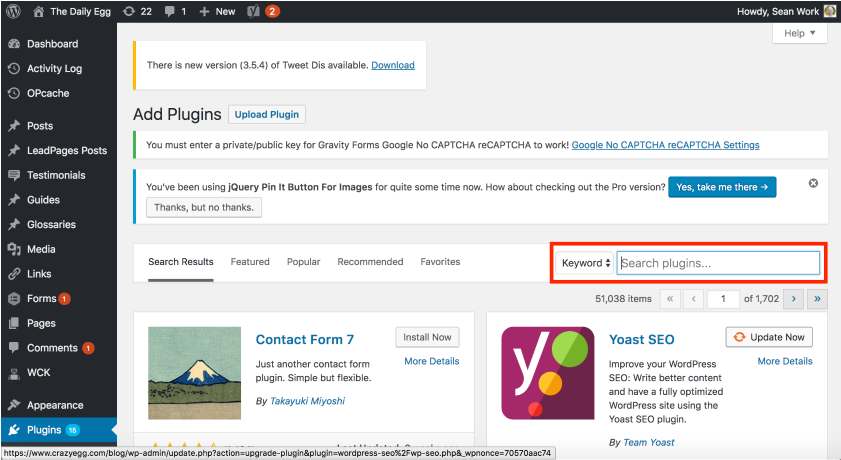Open LeadPages Posts section
This screenshot has width=841, height=460.
67,151
